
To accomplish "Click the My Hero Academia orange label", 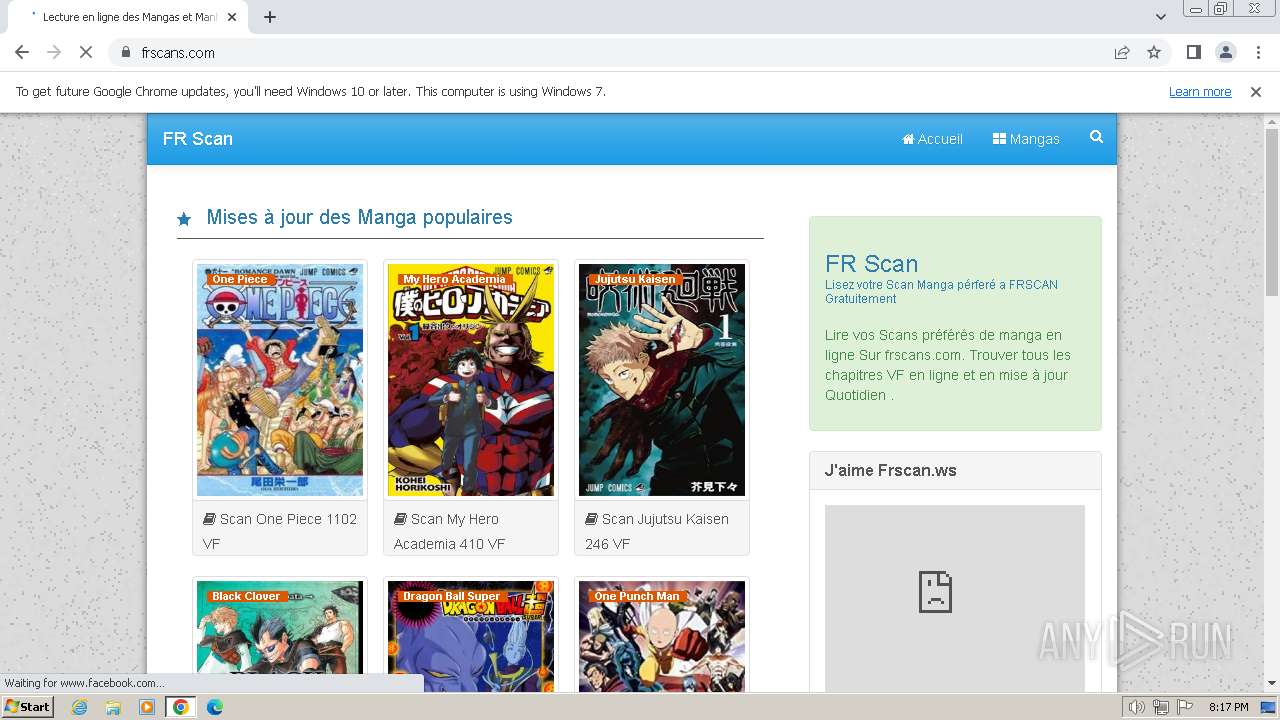I will click(454, 279).
